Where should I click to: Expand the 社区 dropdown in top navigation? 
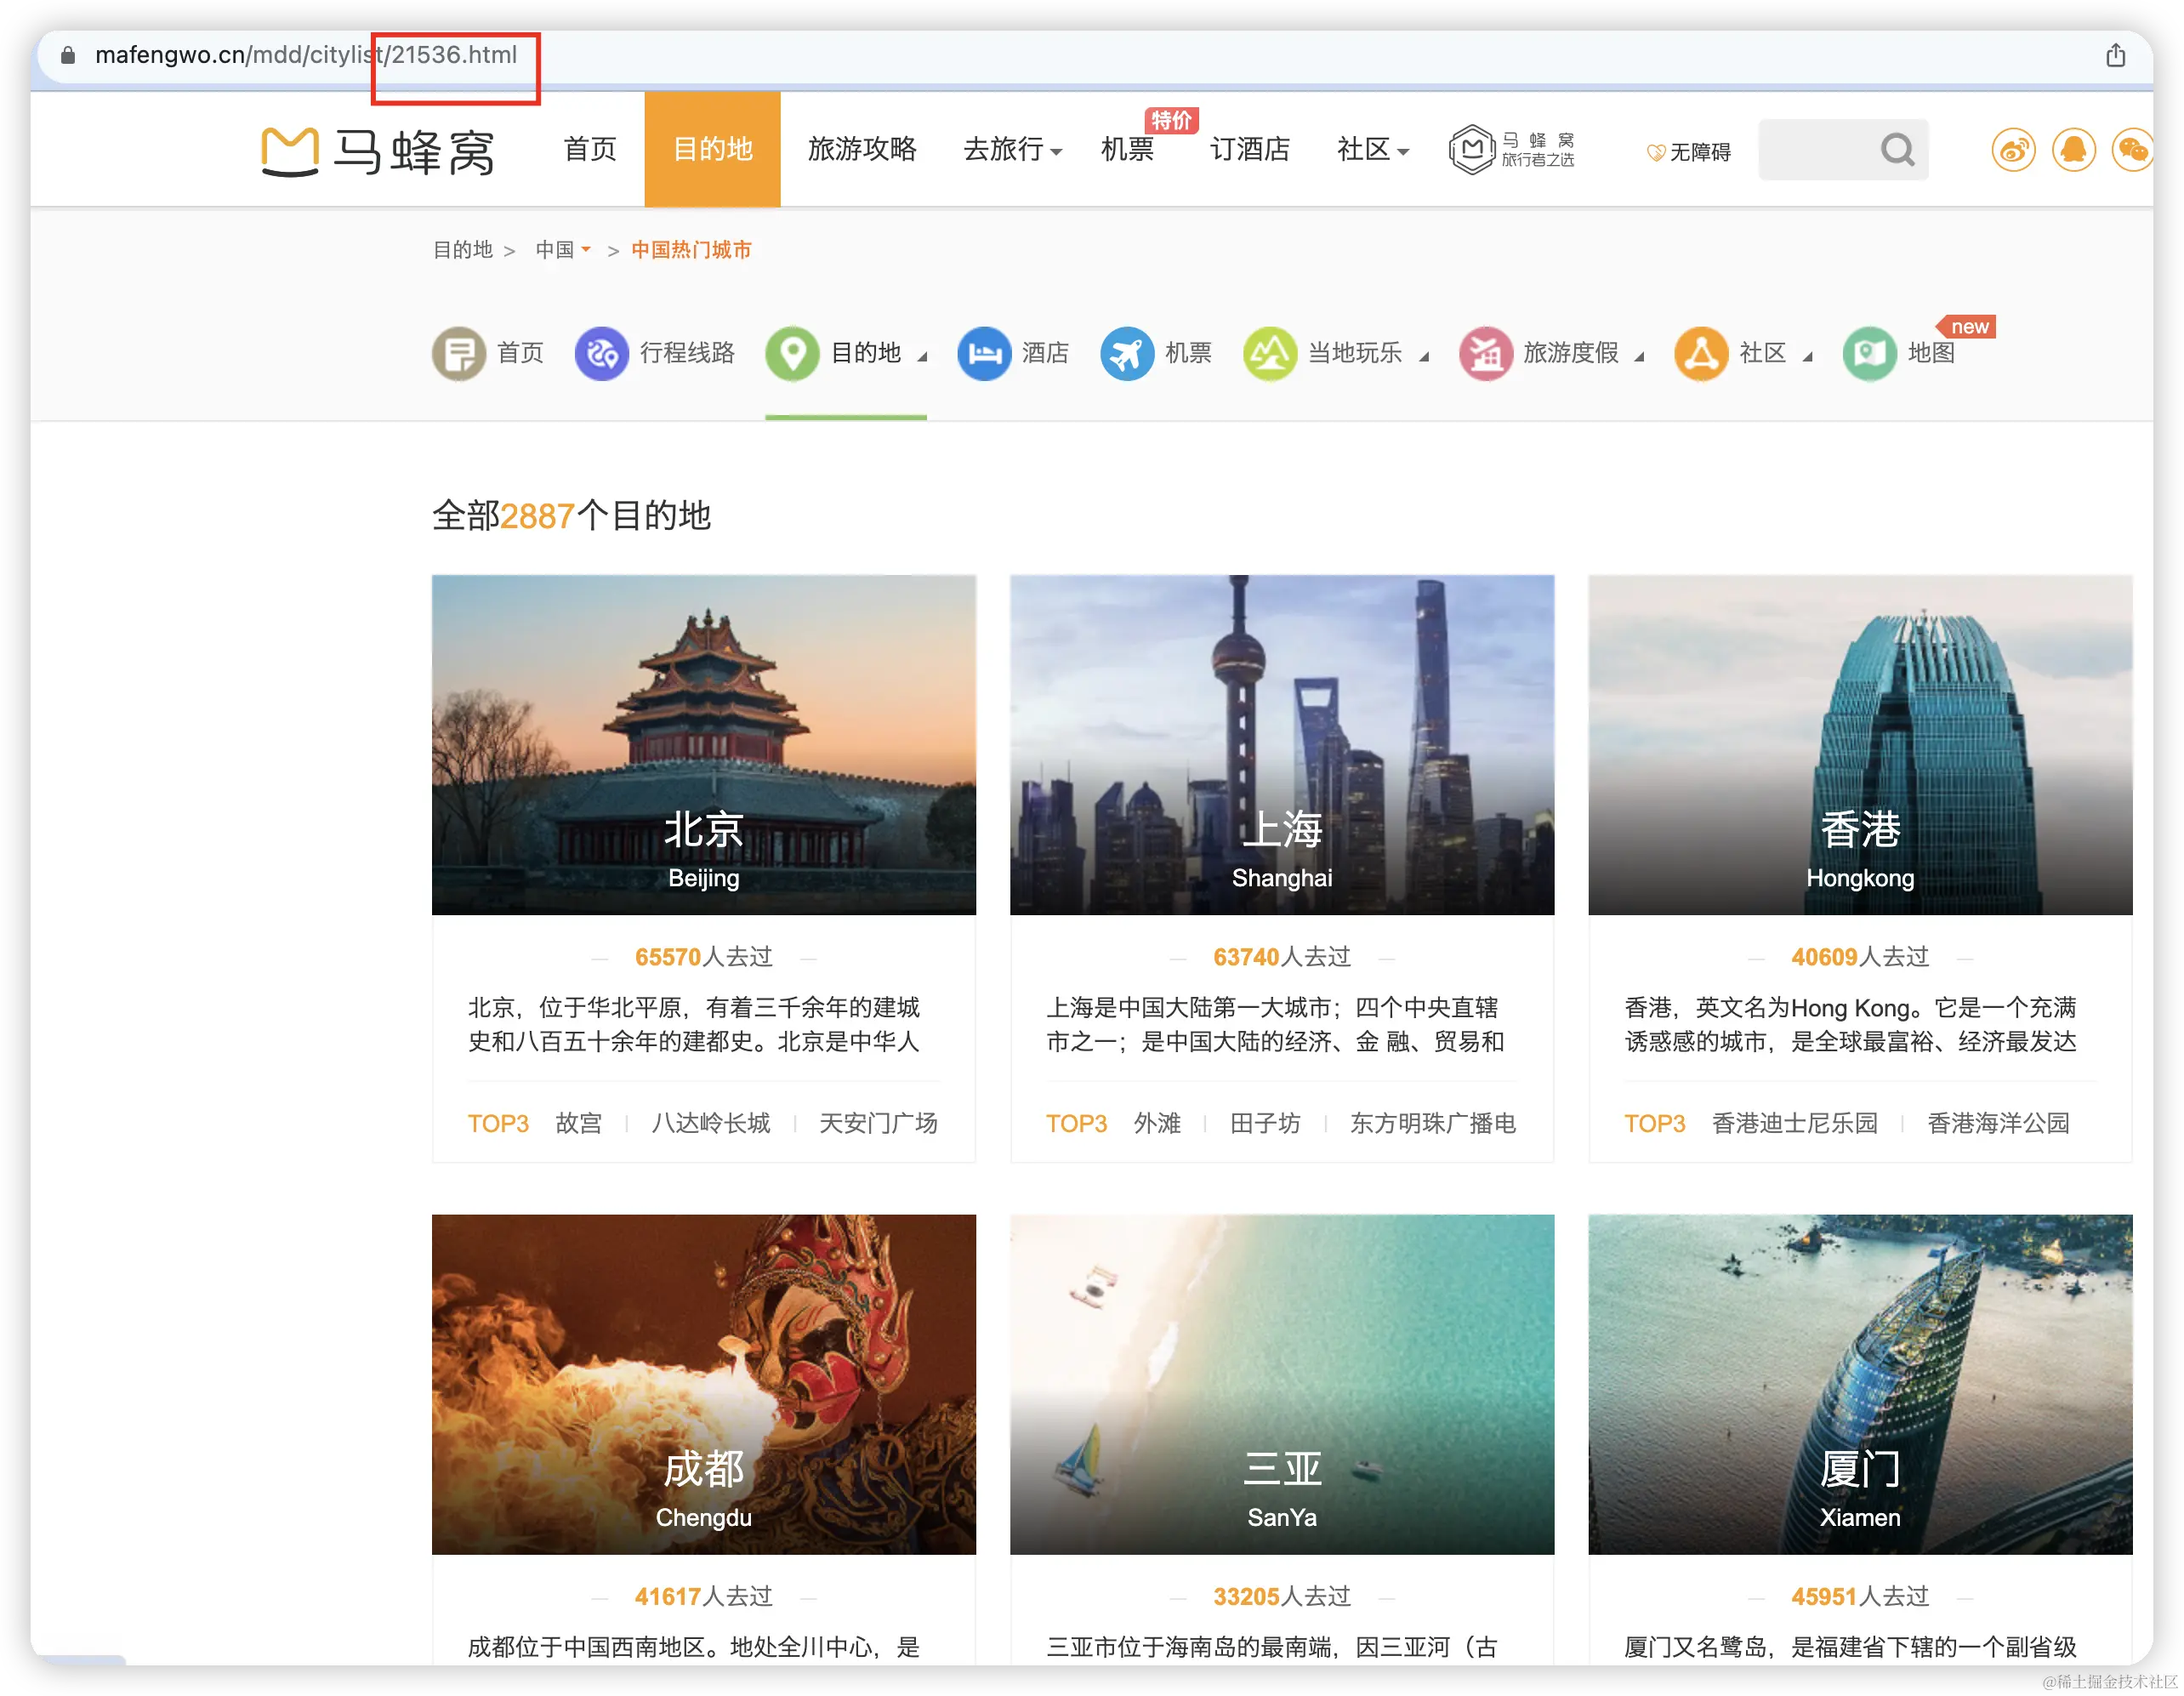(x=1372, y=150)
